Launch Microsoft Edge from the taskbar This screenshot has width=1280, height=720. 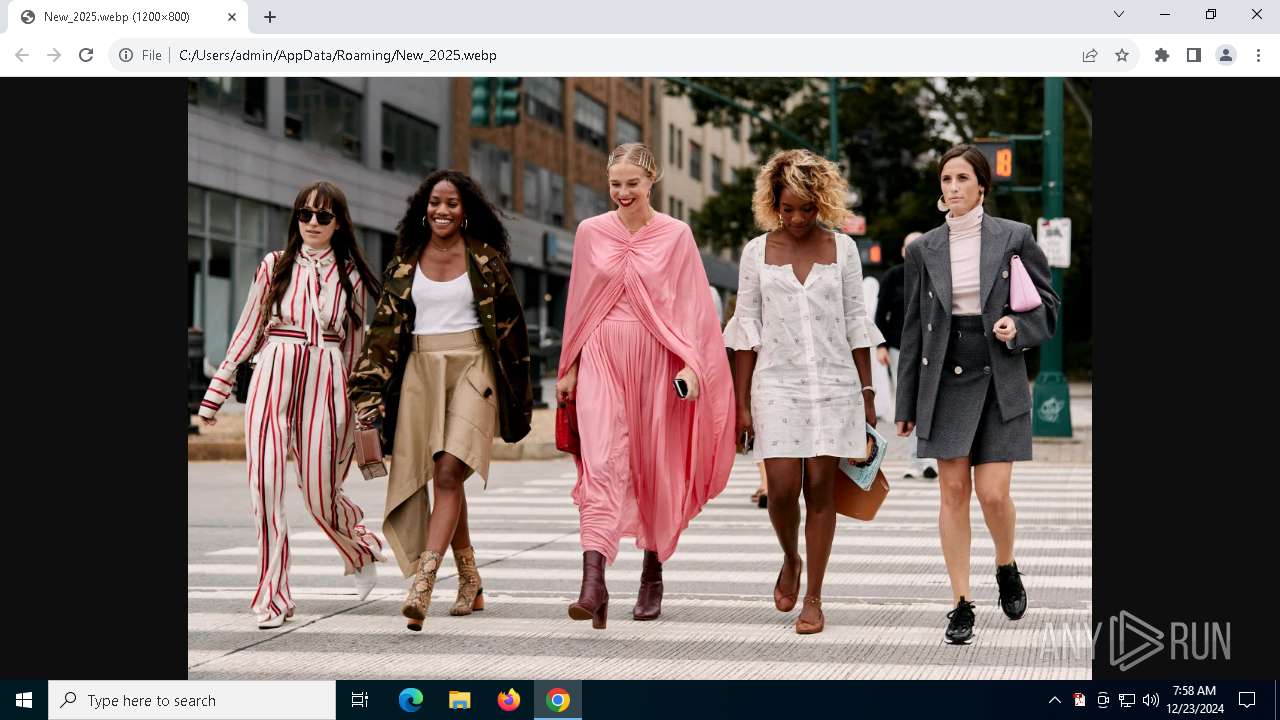point(411,700)
